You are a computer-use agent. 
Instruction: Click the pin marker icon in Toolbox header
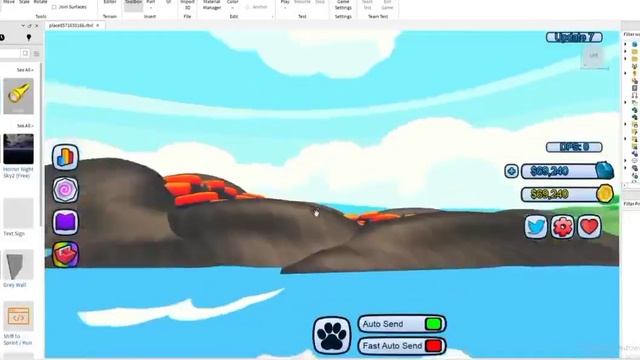(x=29, y=38)
